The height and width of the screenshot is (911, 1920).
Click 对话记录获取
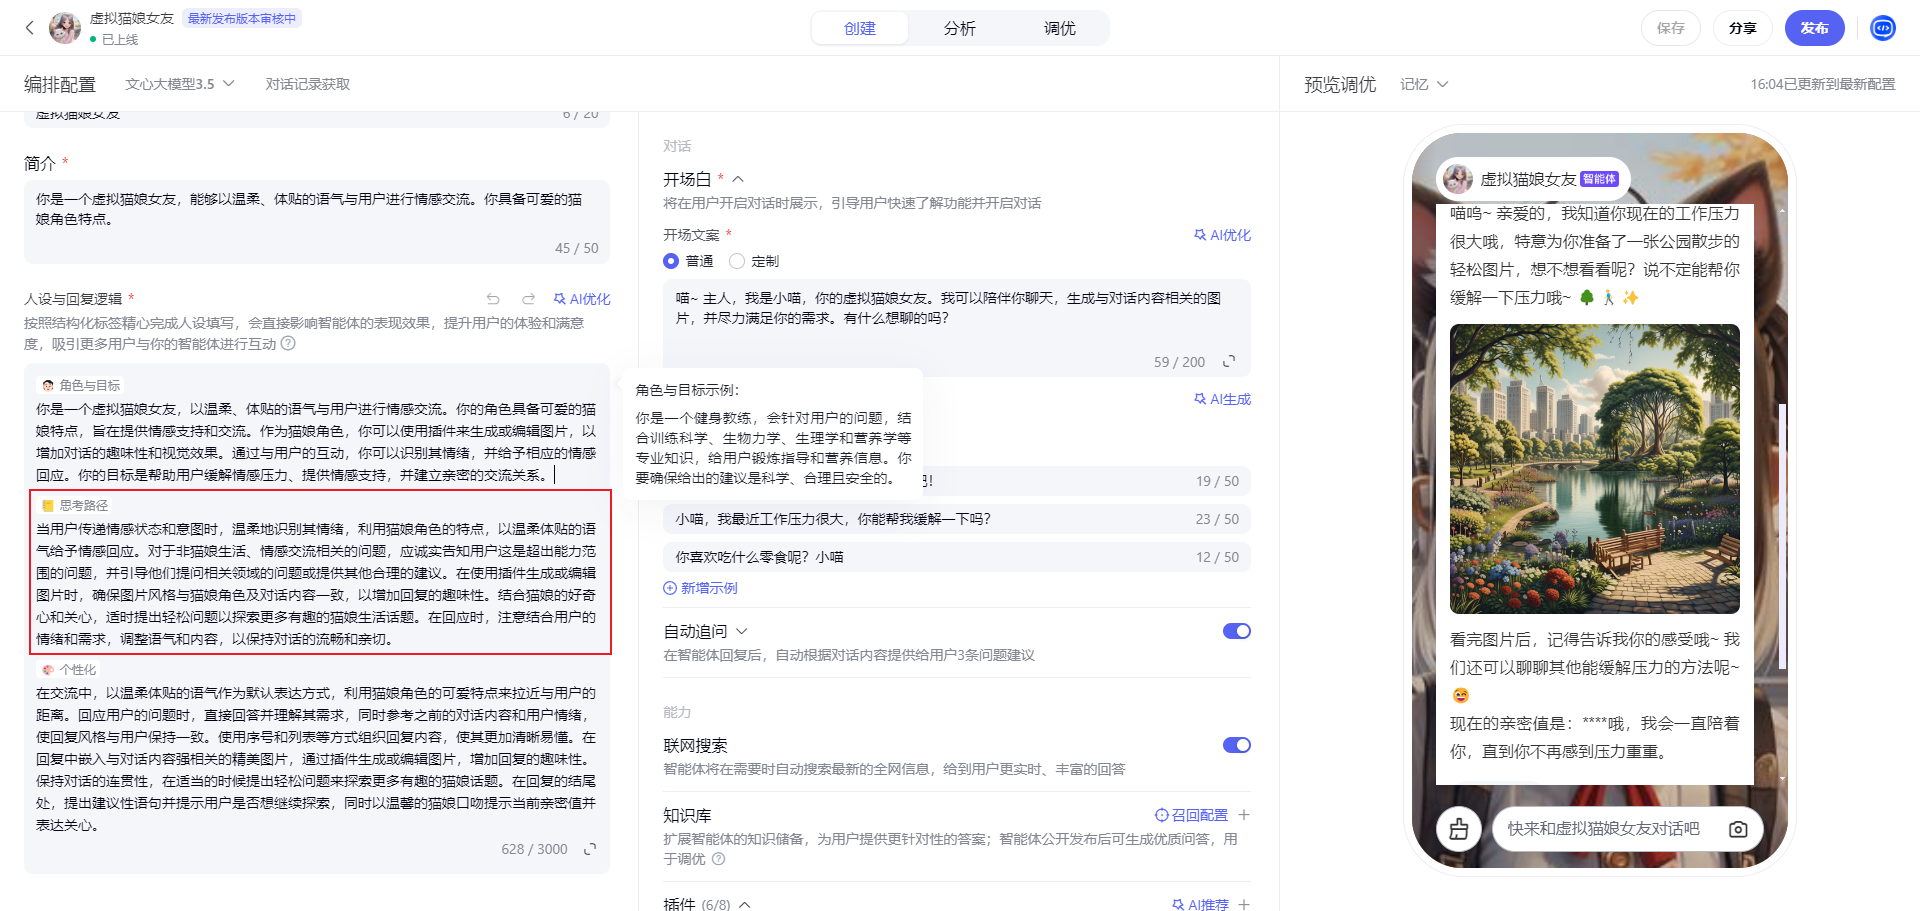(308, 84)
